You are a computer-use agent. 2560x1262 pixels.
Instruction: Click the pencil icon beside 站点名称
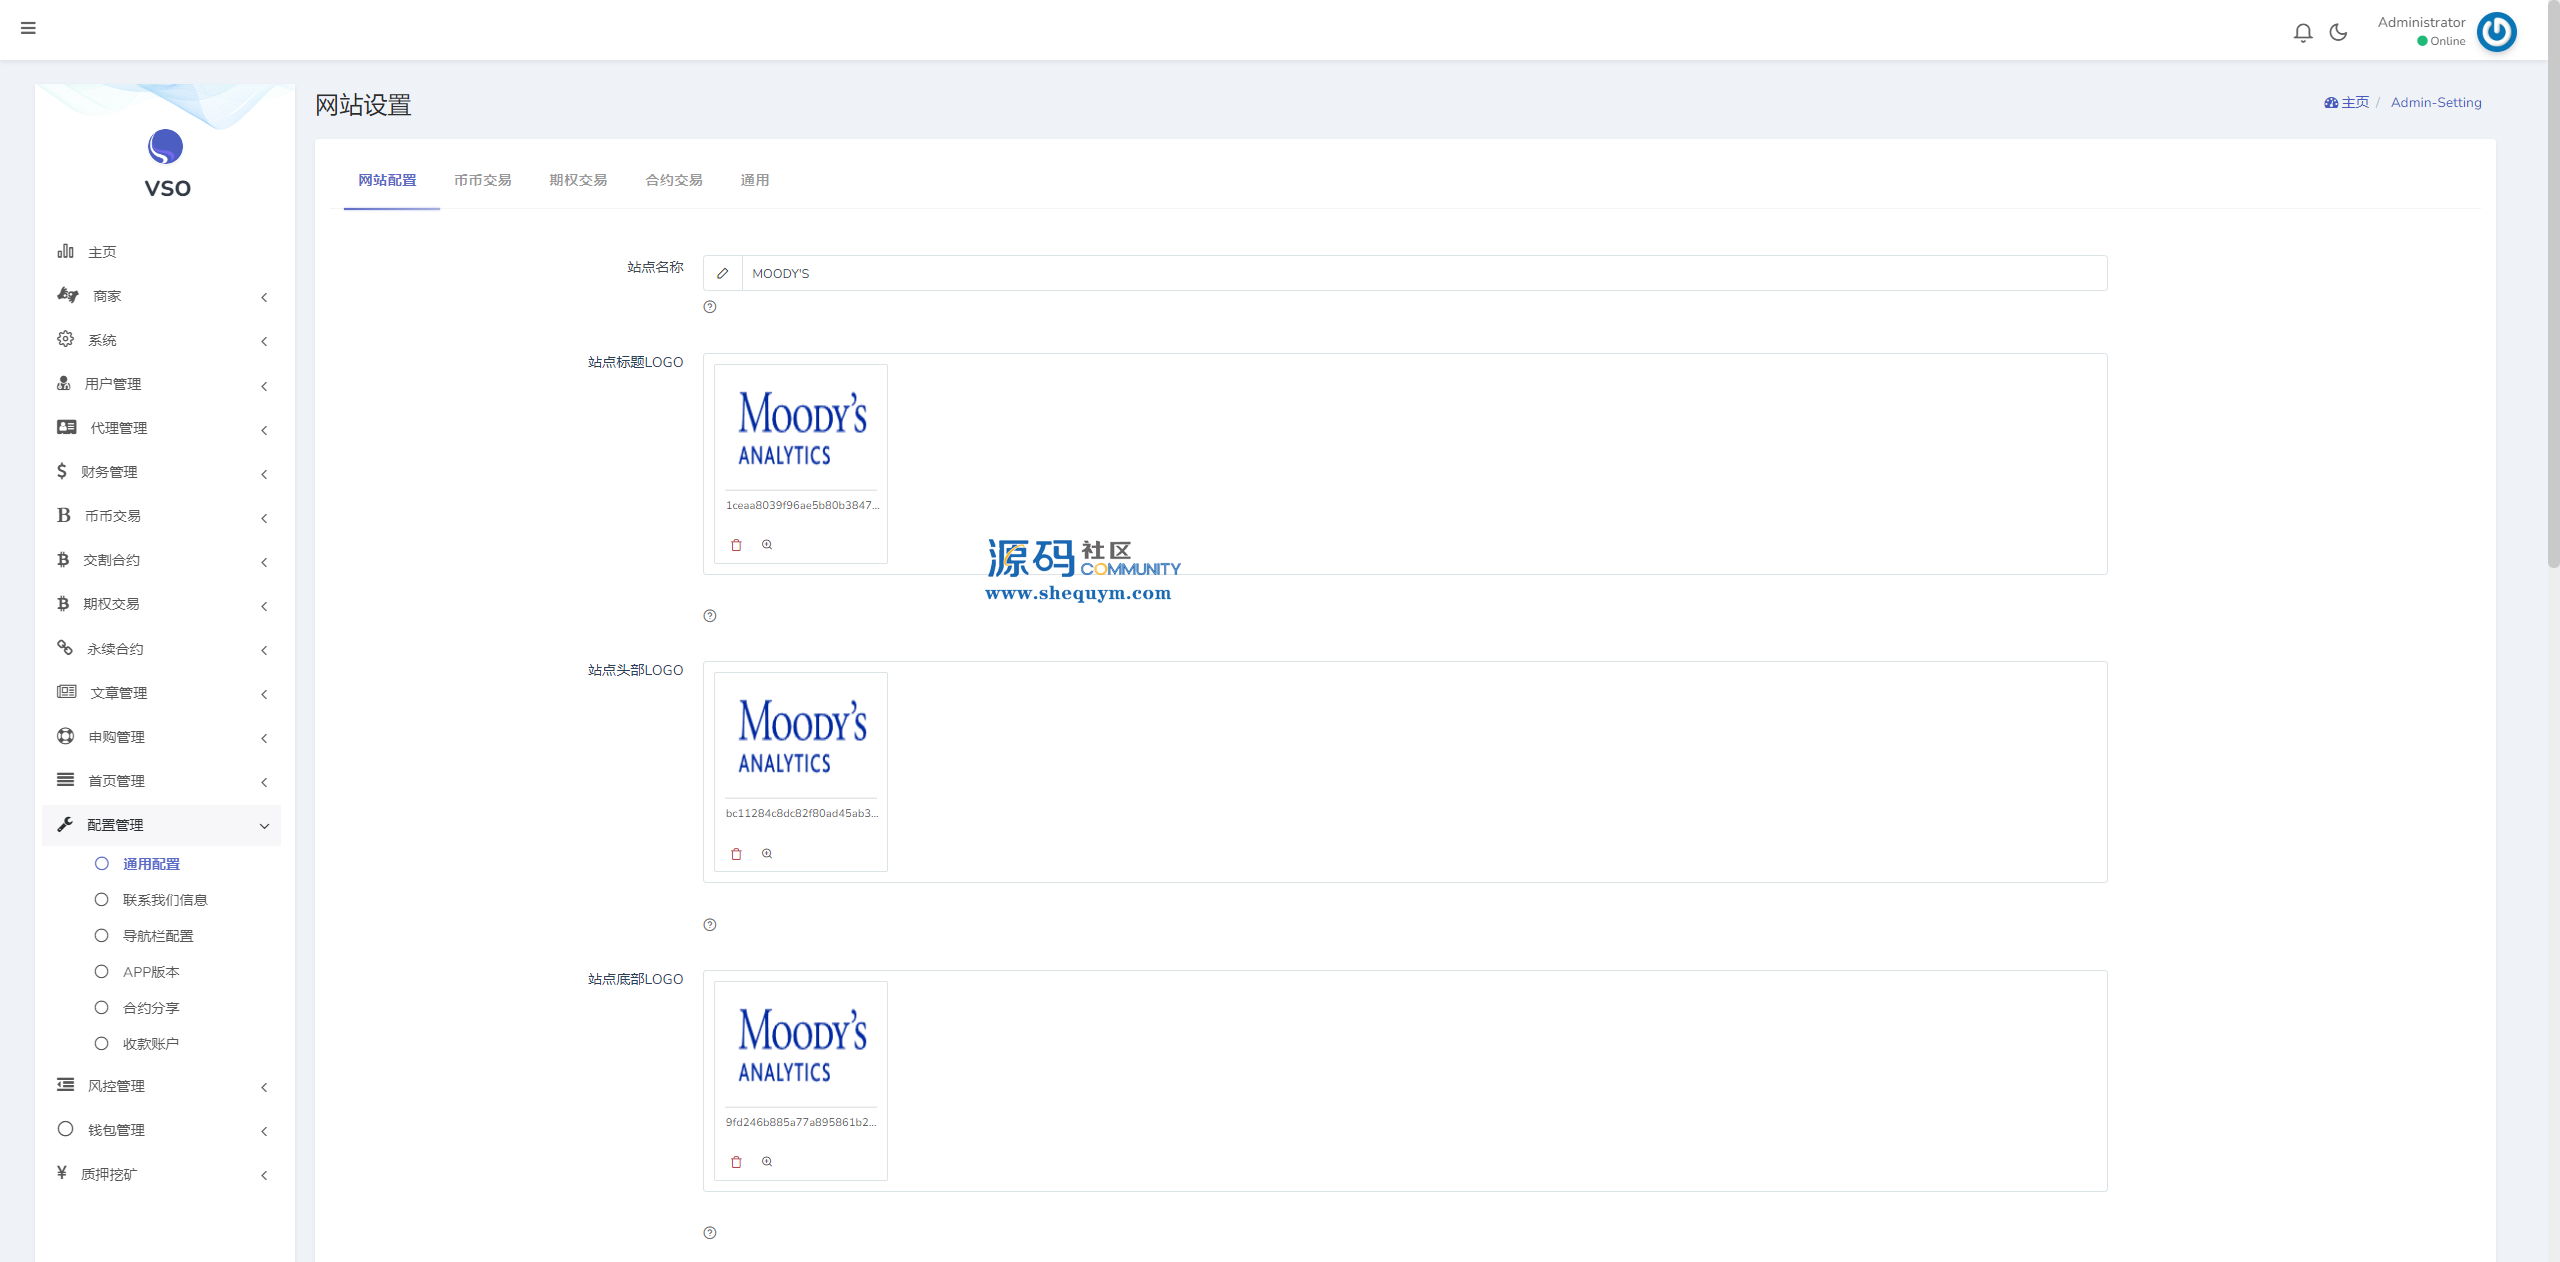pos(723,273)
